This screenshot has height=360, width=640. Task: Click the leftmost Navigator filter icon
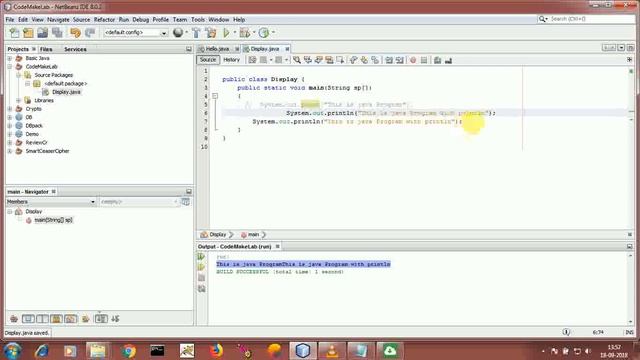[x=14, y=319]
